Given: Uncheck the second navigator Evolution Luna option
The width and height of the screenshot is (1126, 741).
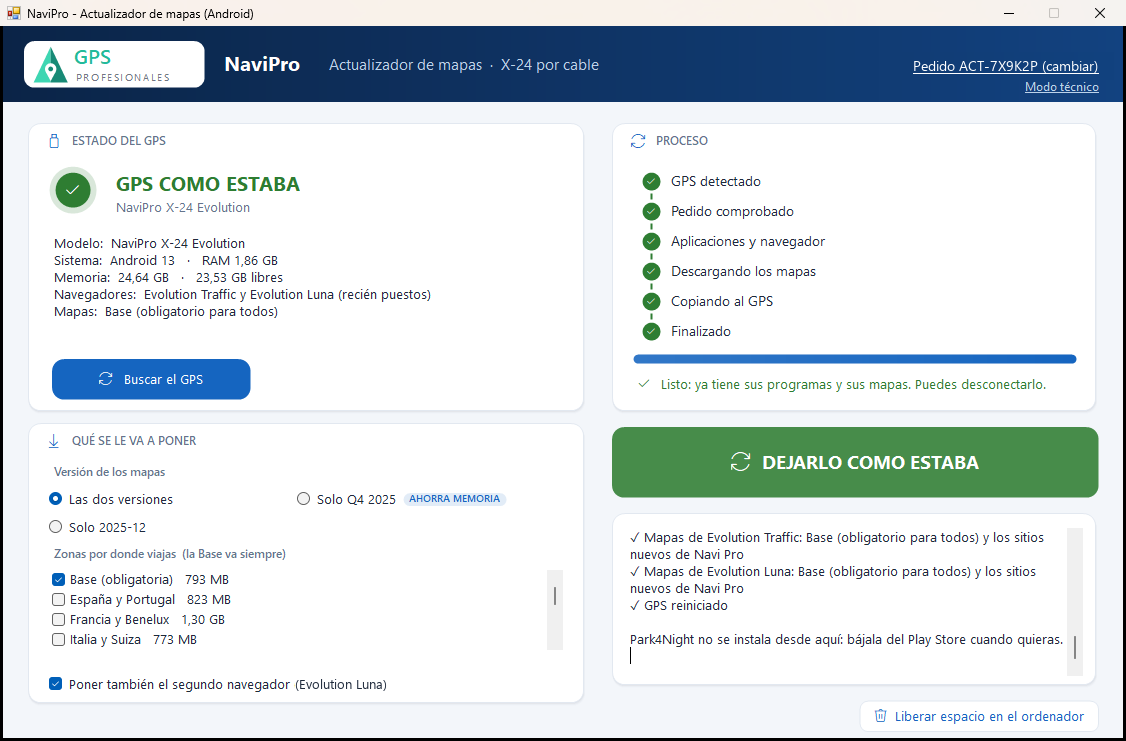Looking at the screenshot, I should click(x=55, y=684).
